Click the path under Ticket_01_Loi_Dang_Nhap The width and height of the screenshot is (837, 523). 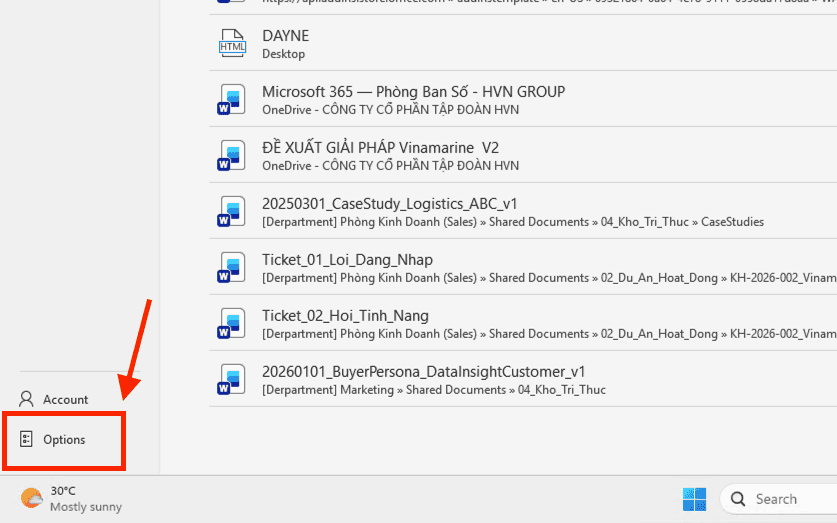pyautogui.click(x=549, y=278)
